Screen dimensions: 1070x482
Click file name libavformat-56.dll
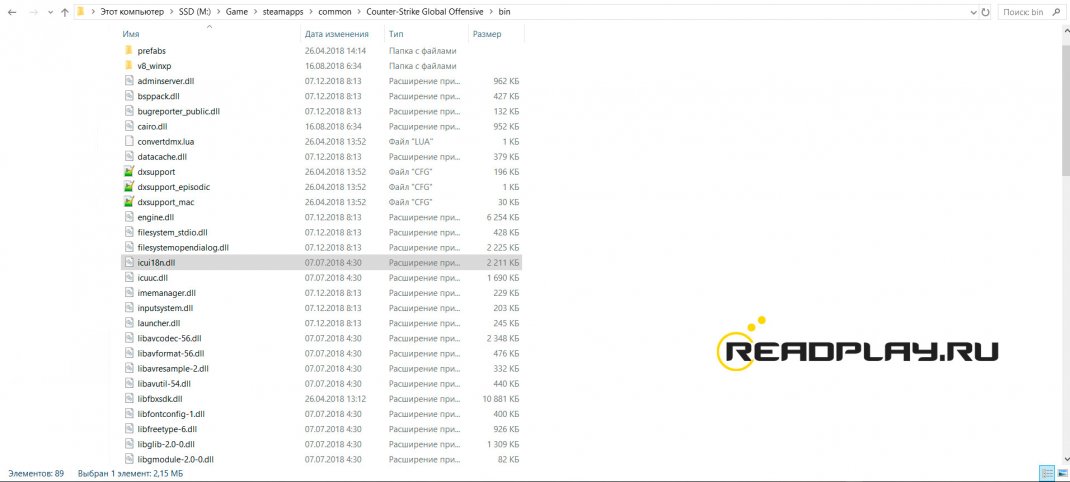(x=171, y=353)
